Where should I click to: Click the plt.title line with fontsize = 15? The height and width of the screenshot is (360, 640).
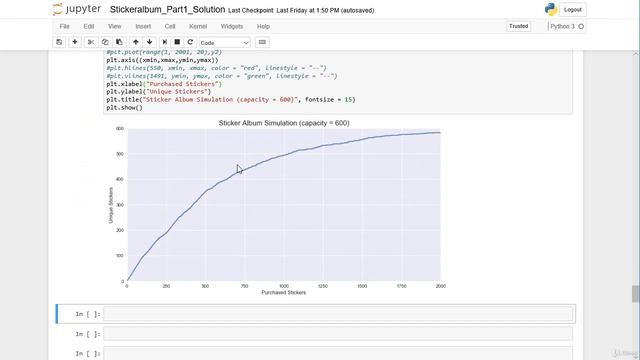click(x=231, y=100)
